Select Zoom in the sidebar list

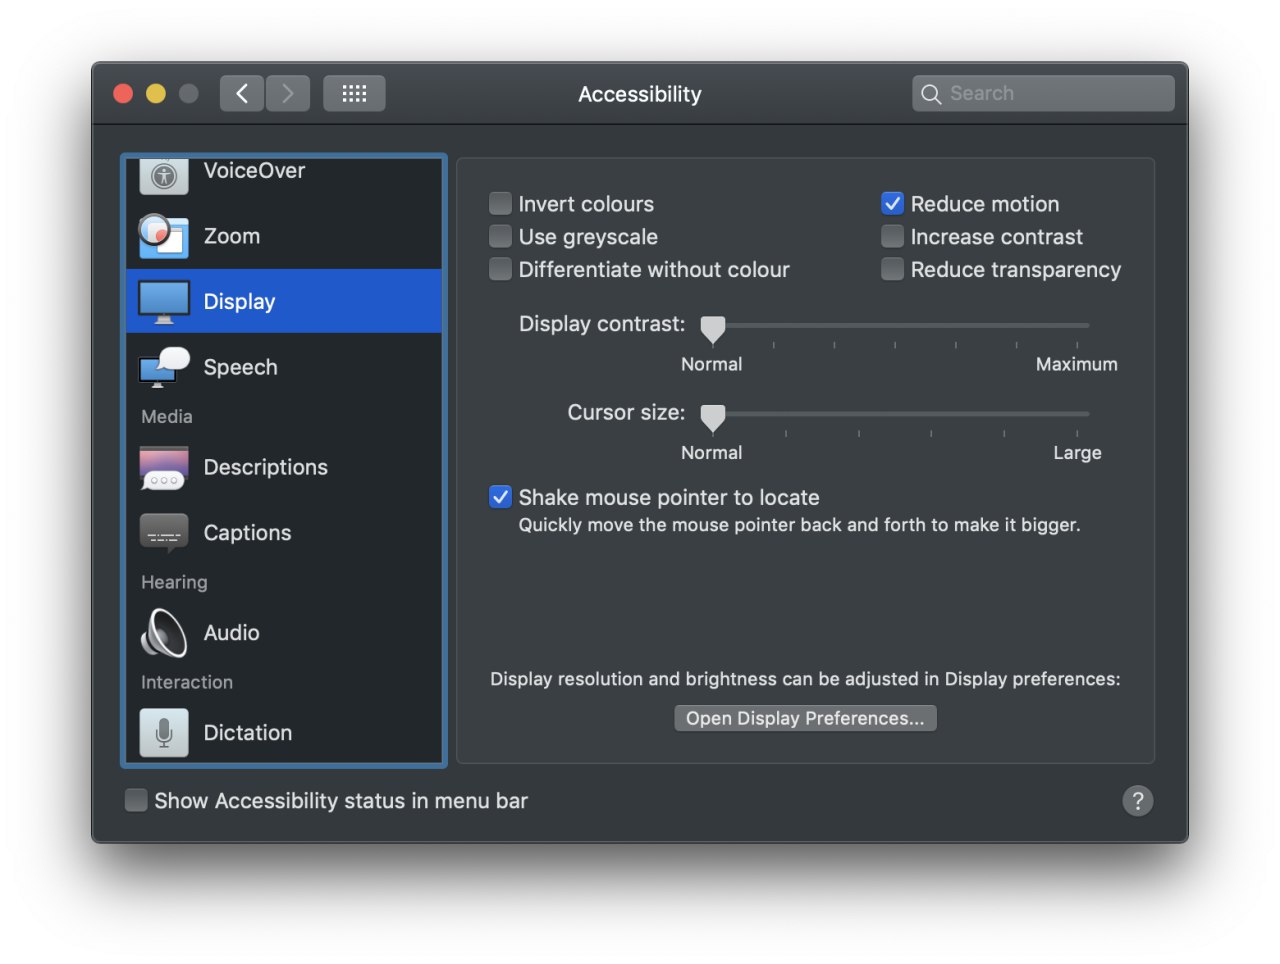(284, 236)
